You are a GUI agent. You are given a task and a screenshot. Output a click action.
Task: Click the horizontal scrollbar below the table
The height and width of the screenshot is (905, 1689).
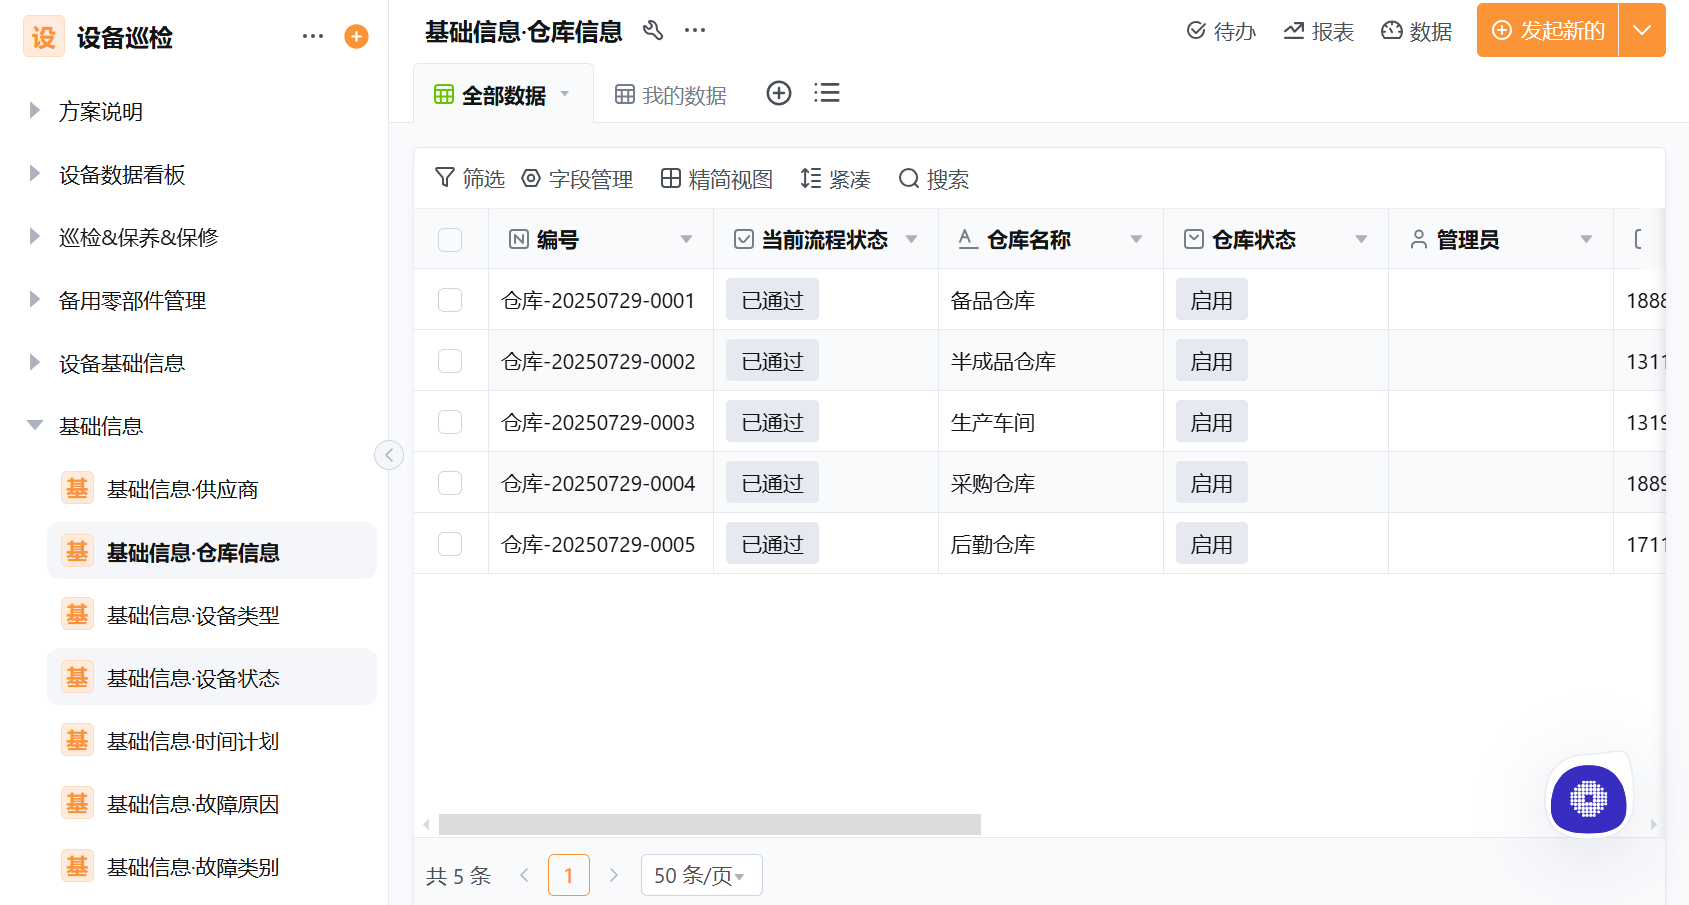tap(710, 824)
